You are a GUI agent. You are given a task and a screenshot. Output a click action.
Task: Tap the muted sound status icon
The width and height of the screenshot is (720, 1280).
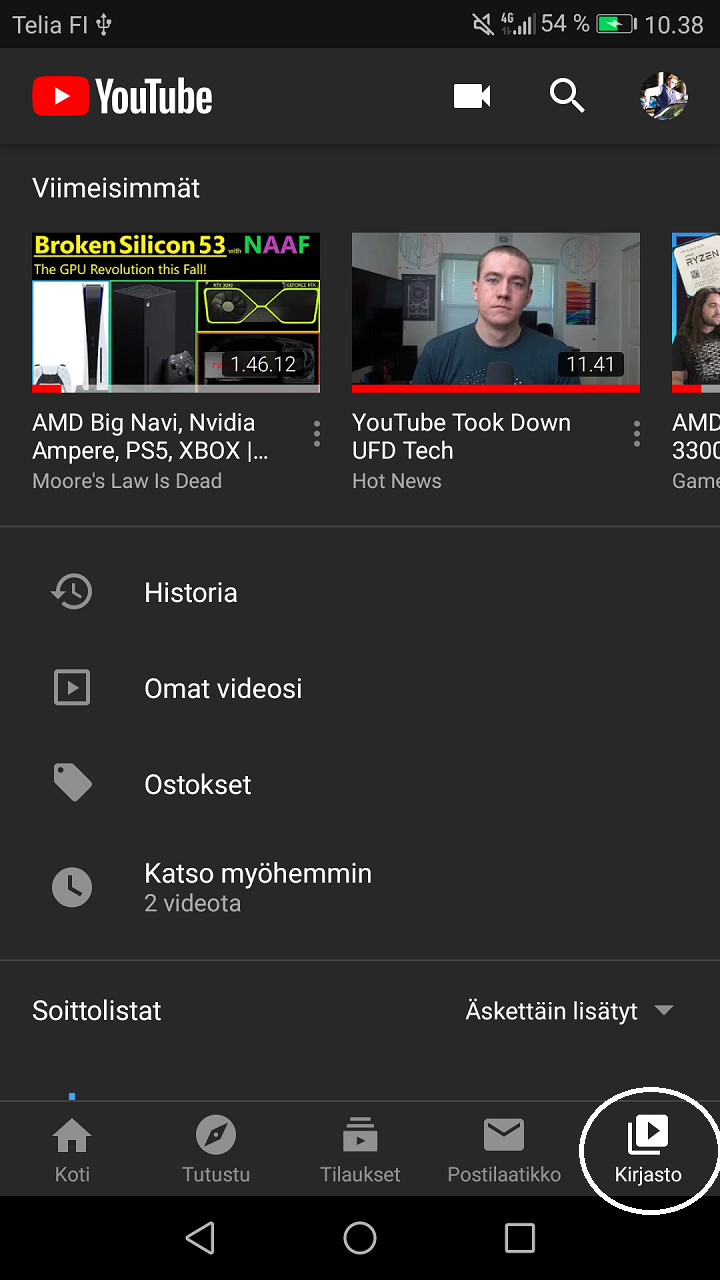pyautogui.click(x=484, y=24)
